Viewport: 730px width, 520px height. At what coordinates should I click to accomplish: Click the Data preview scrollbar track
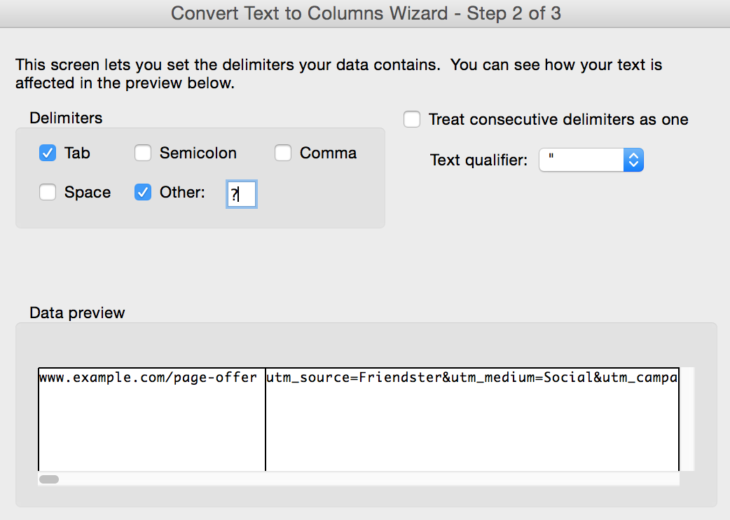(x=358, y=479)
